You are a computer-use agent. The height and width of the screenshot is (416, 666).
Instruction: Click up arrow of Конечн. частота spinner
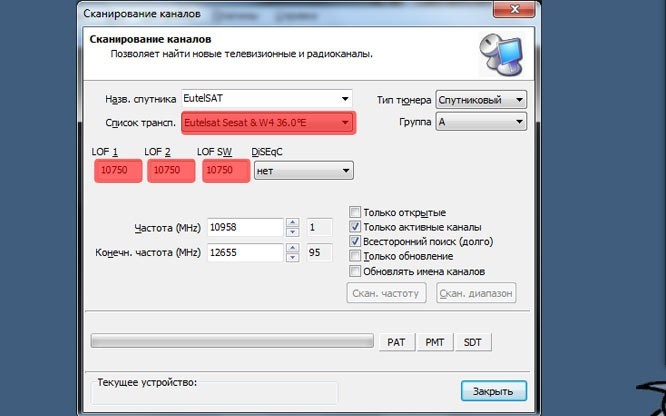291,248
